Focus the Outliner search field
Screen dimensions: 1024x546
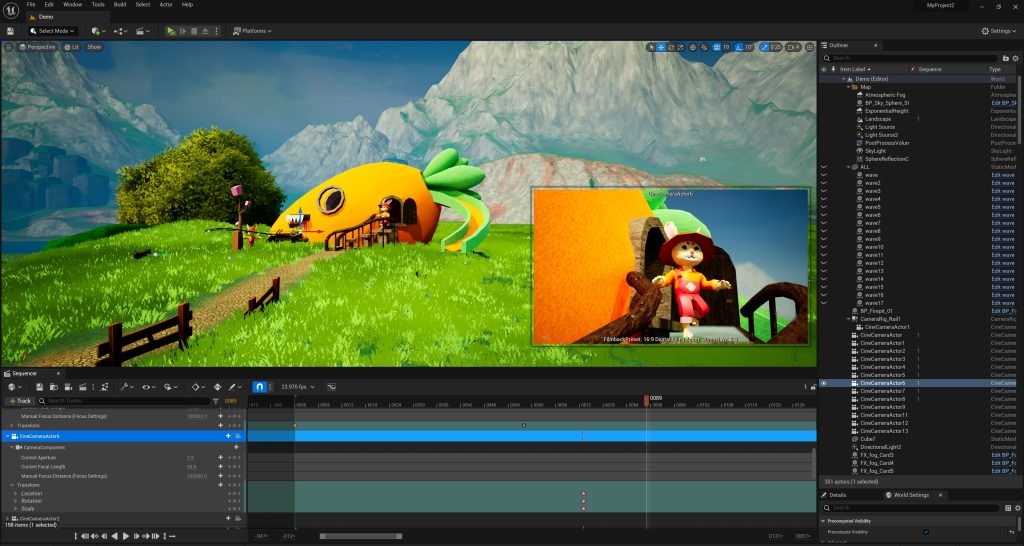[x=911, y=58]
